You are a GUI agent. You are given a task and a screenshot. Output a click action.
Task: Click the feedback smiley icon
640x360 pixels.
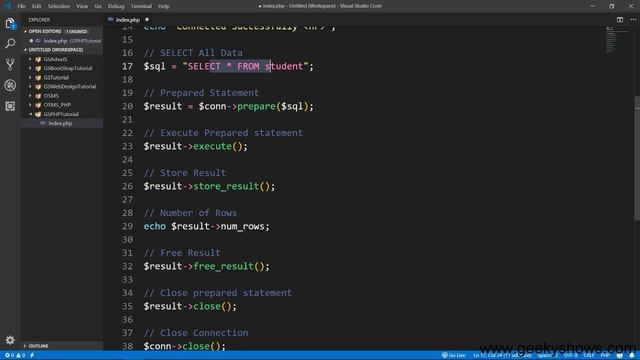[x=620, y=355]
